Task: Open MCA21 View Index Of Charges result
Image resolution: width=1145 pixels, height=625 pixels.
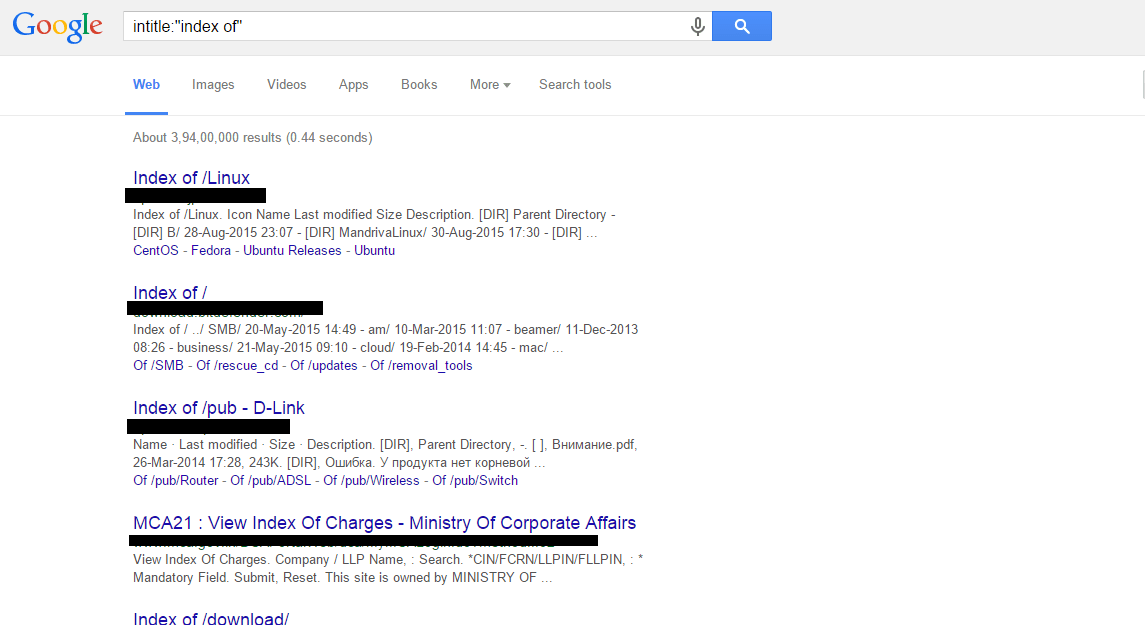Action: (x=384, y=523)
